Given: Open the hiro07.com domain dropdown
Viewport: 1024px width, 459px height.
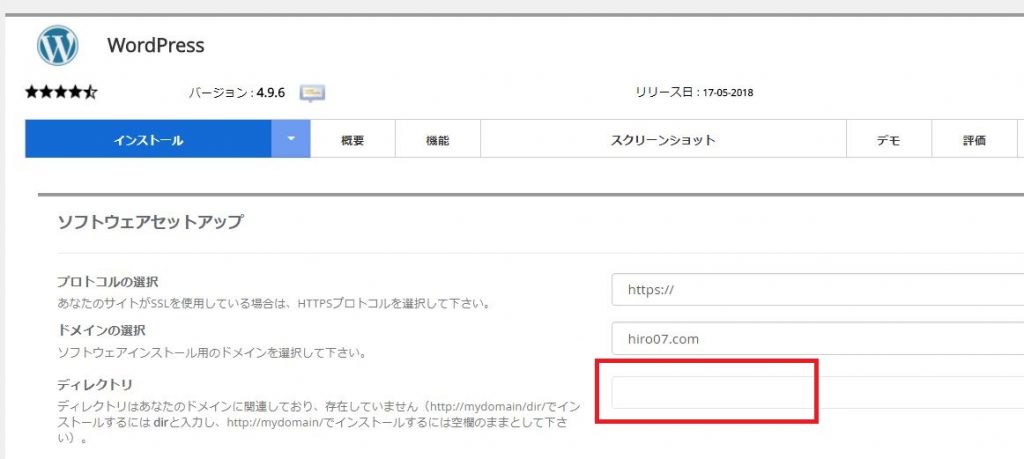Looking at the screenshot, I should coord(818,339).
